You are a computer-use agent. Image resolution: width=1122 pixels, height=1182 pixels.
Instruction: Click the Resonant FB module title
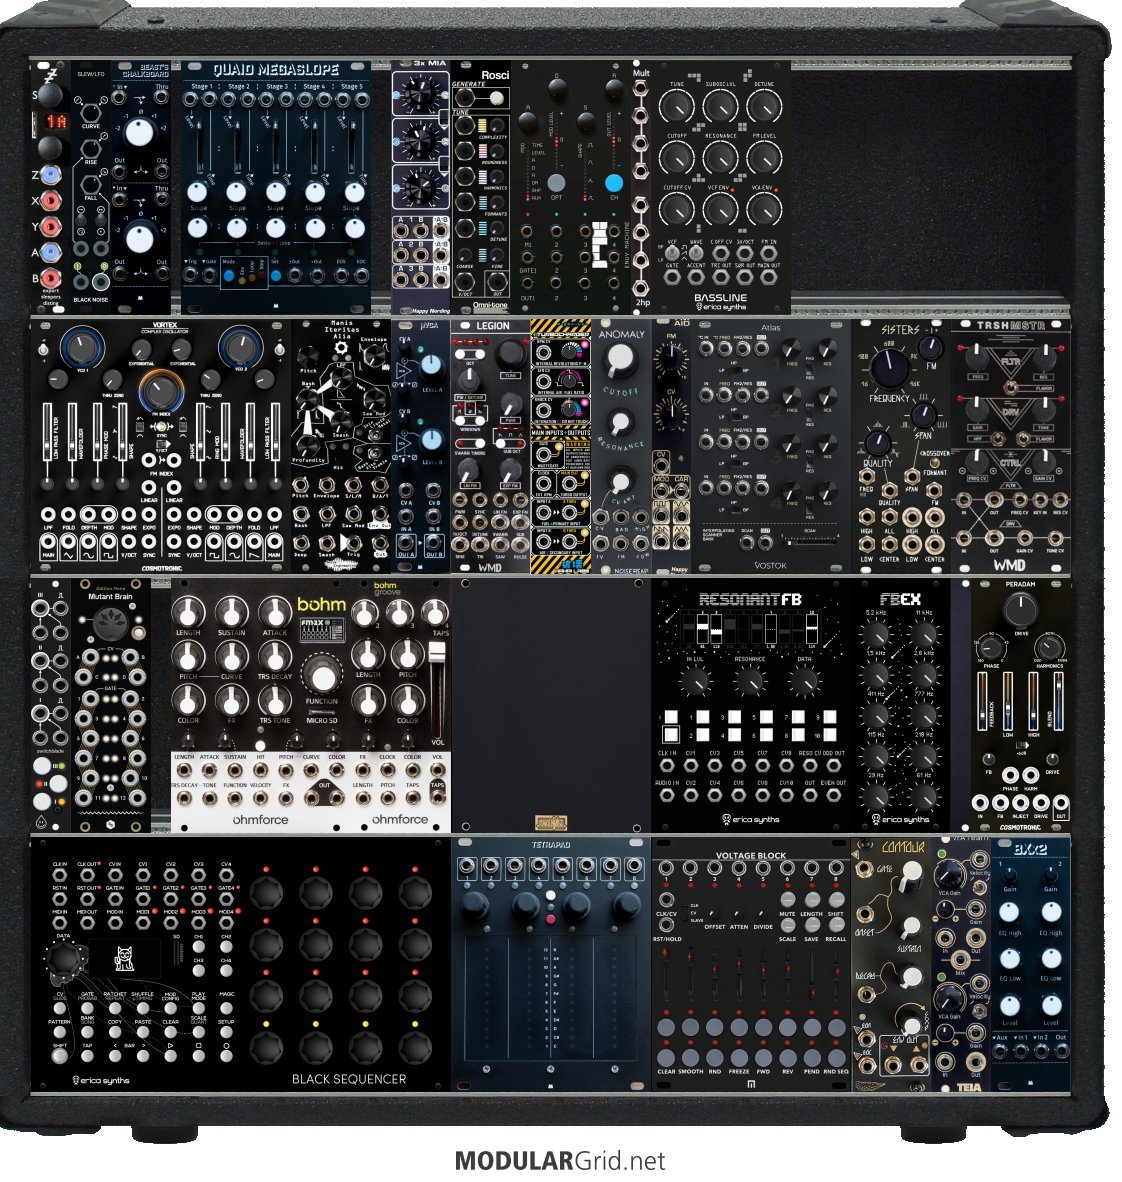(750, 600)
